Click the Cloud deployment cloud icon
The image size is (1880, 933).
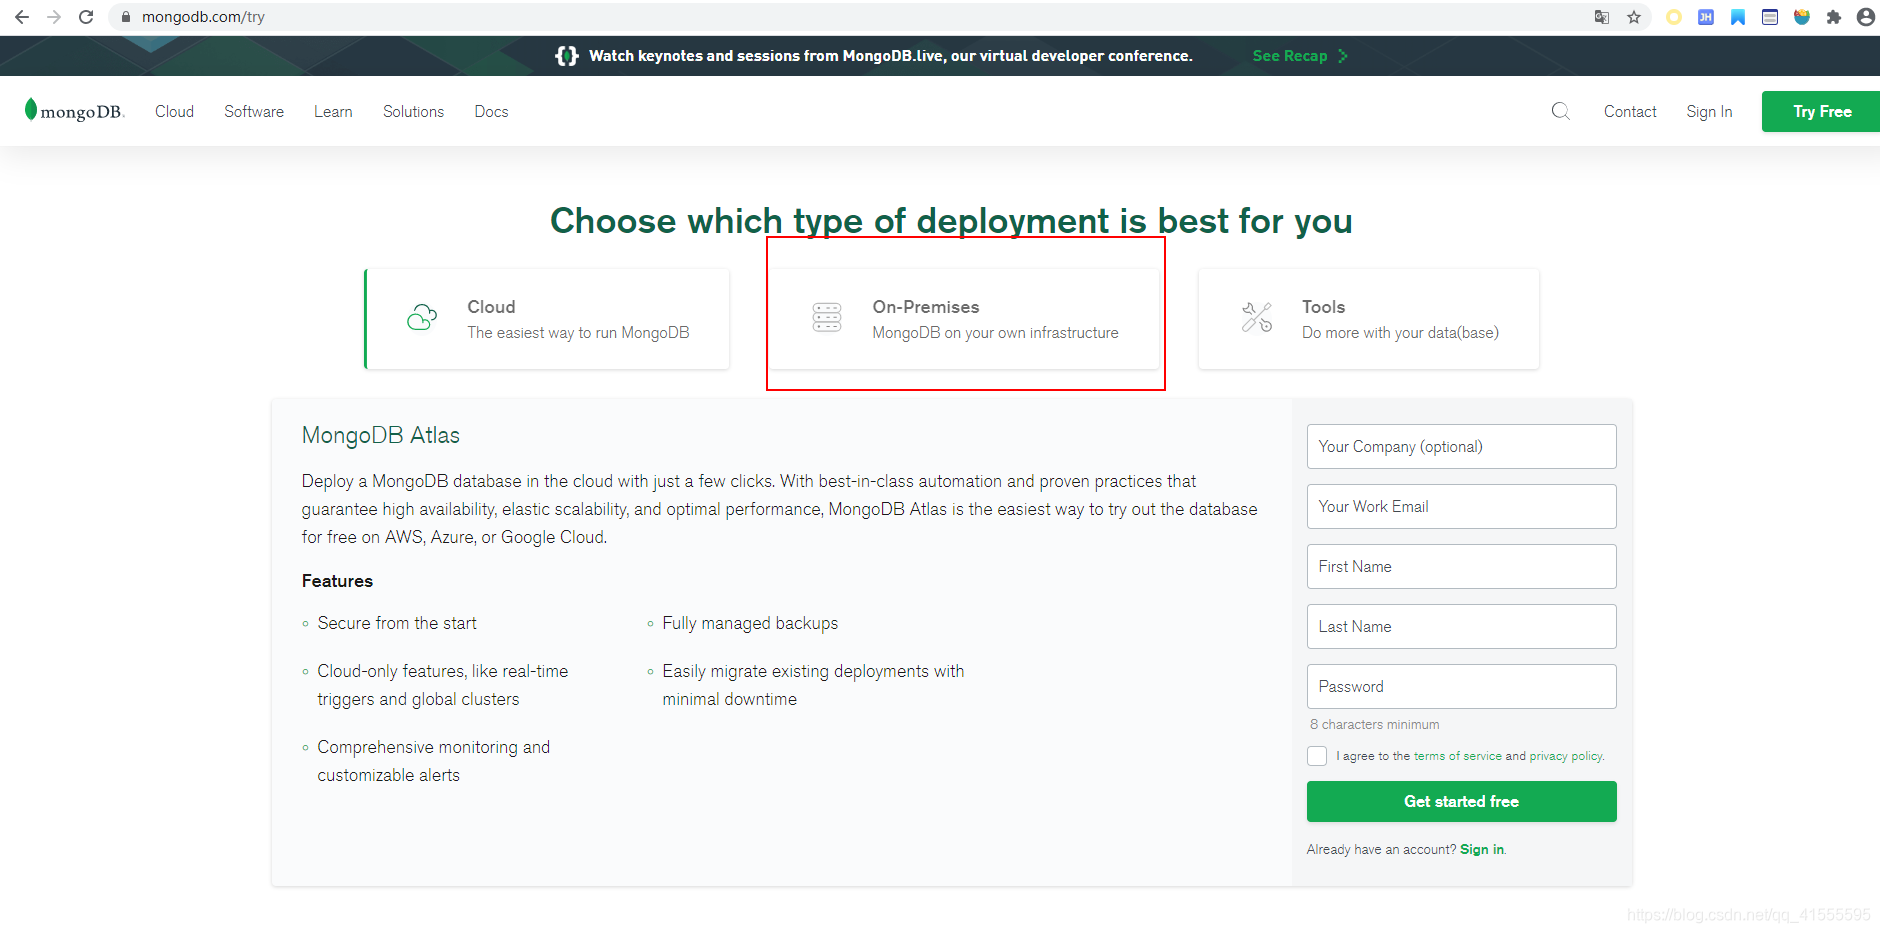coord(422,318)
